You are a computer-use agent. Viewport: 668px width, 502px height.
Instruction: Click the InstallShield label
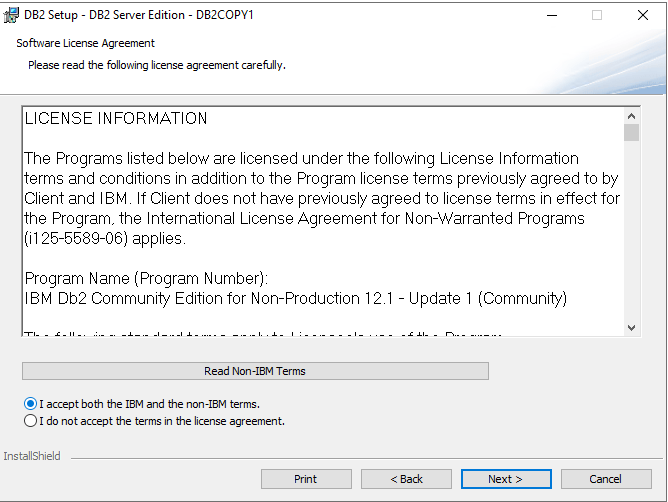click(32, 456)
